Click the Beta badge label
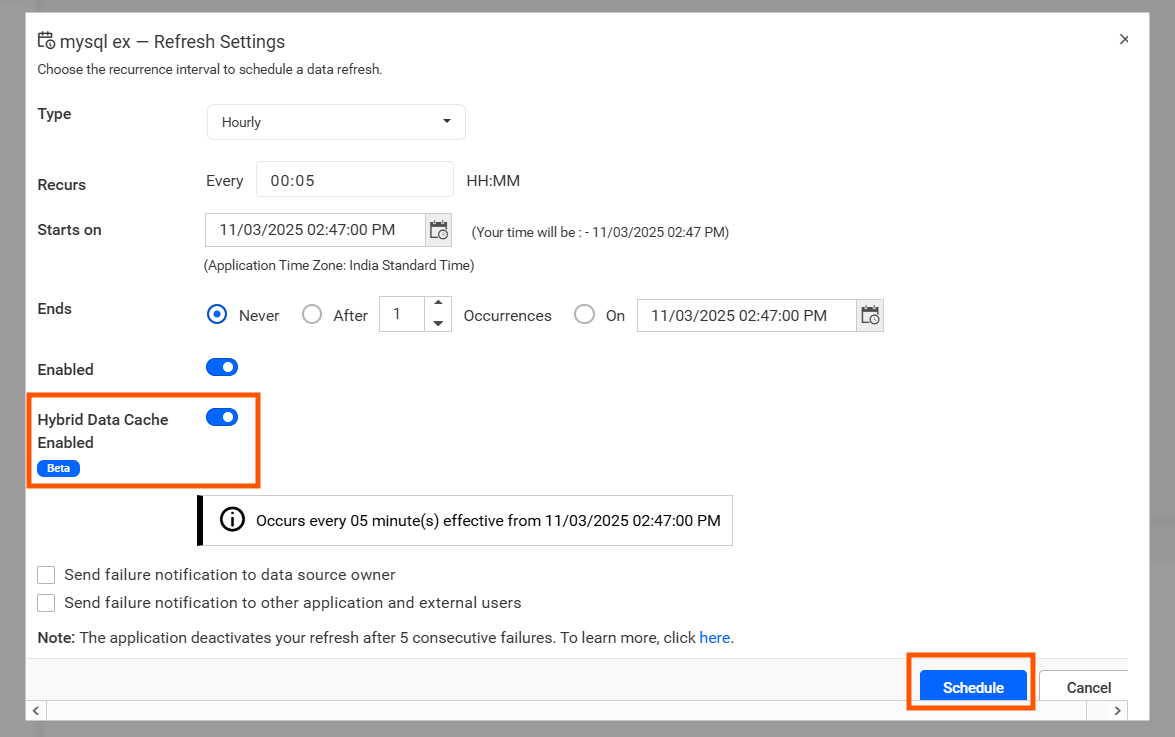Screen dimensions: 1175x737 click(58, 468)
